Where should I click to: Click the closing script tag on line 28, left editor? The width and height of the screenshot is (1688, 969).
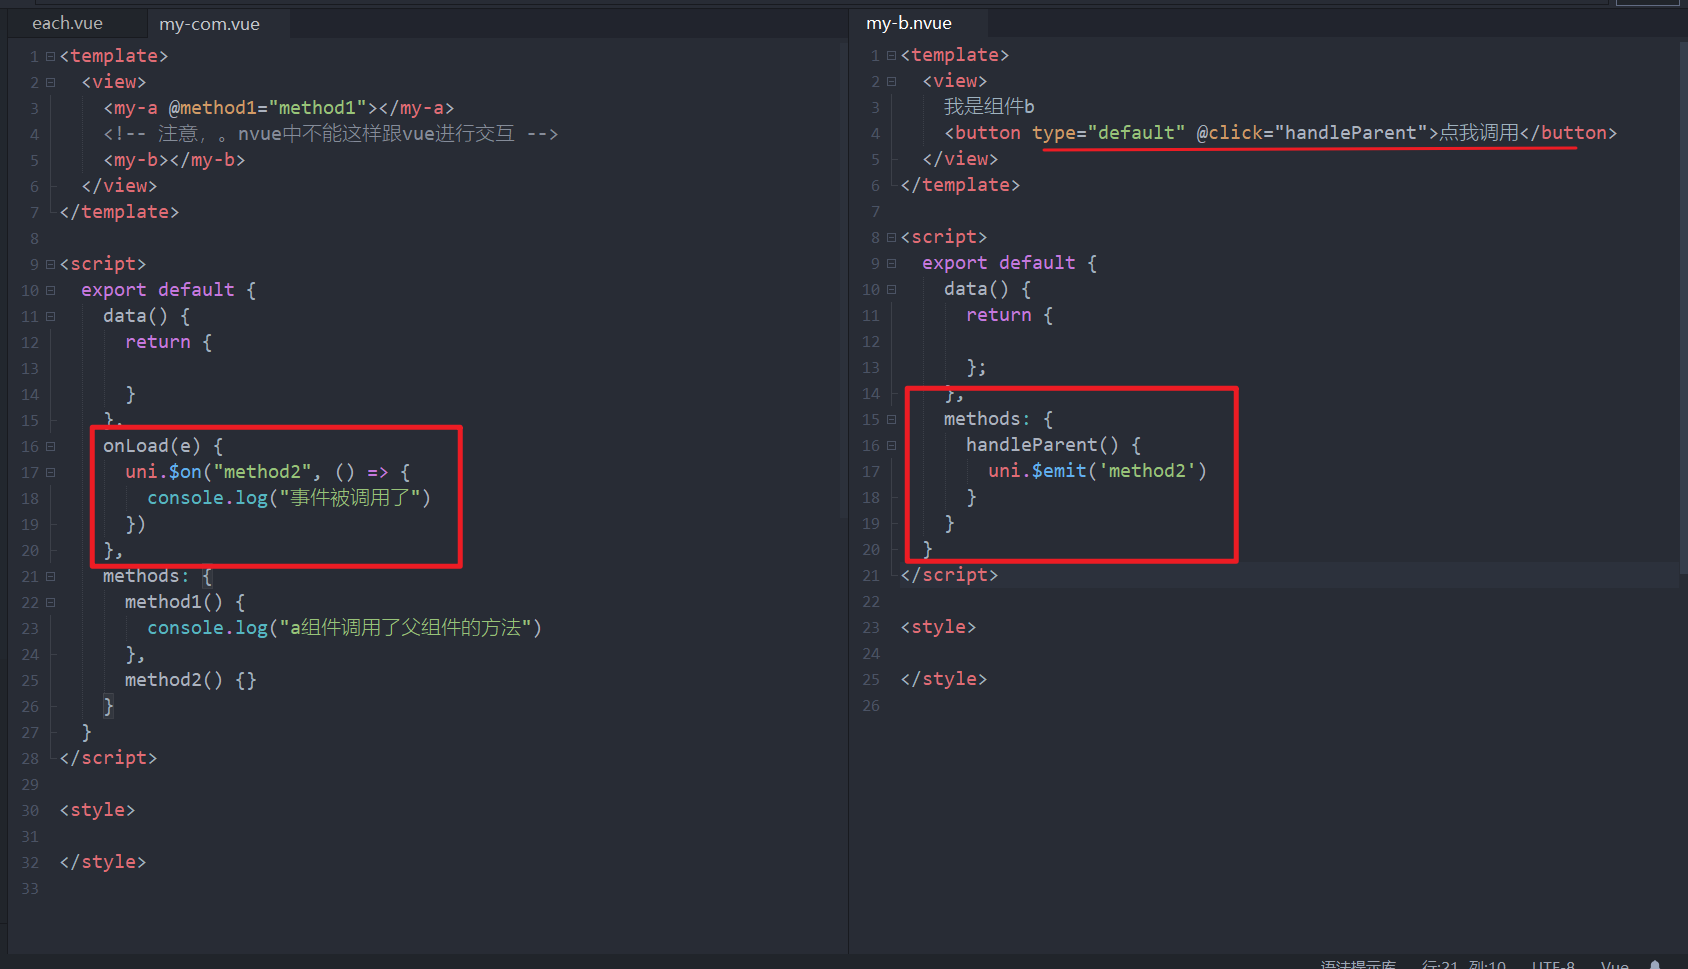pyautogui.click(x=108, y=758)
